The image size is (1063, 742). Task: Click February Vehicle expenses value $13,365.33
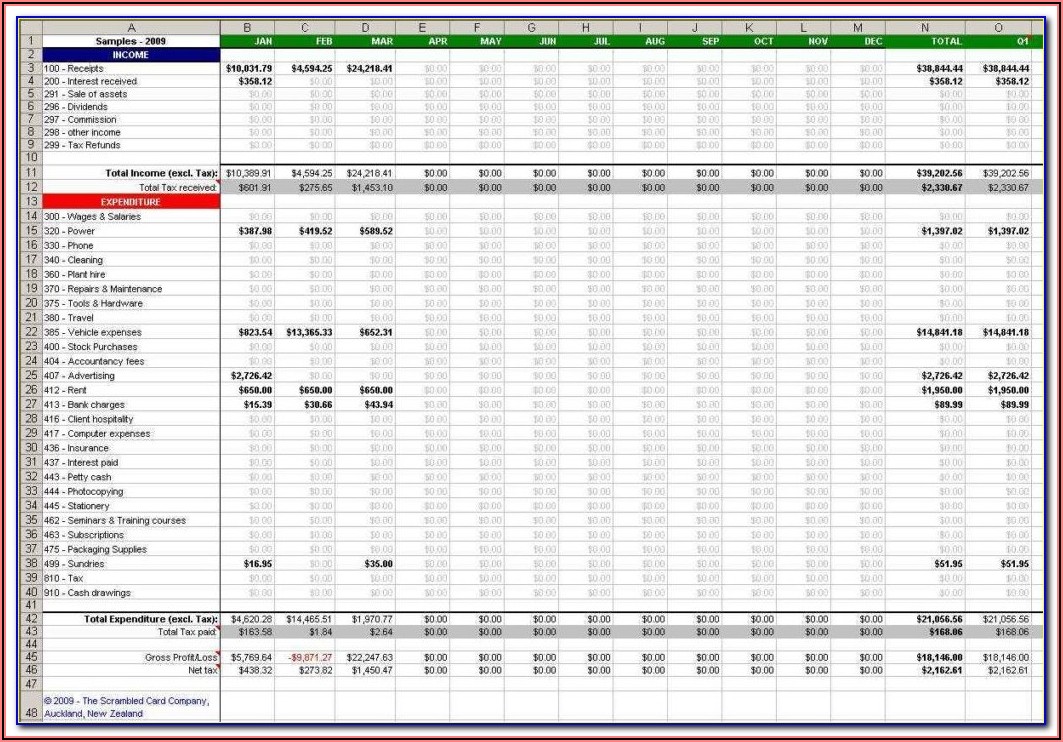click(x=309, y=332)
